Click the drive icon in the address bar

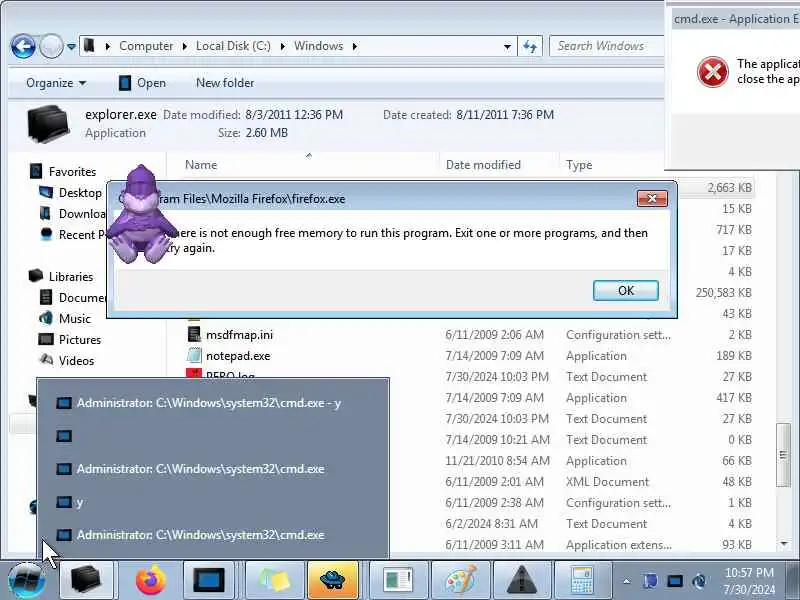coord(89,46)
